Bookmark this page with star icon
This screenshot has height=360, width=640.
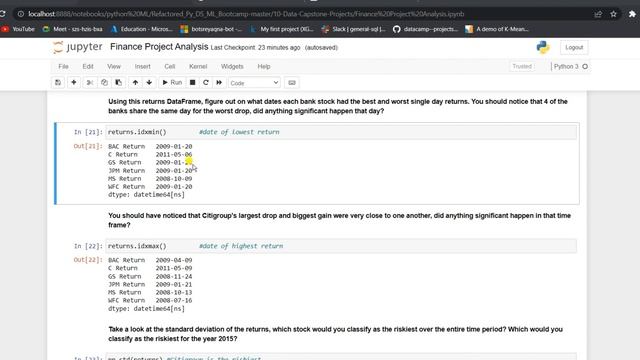[x=613, y=14]
